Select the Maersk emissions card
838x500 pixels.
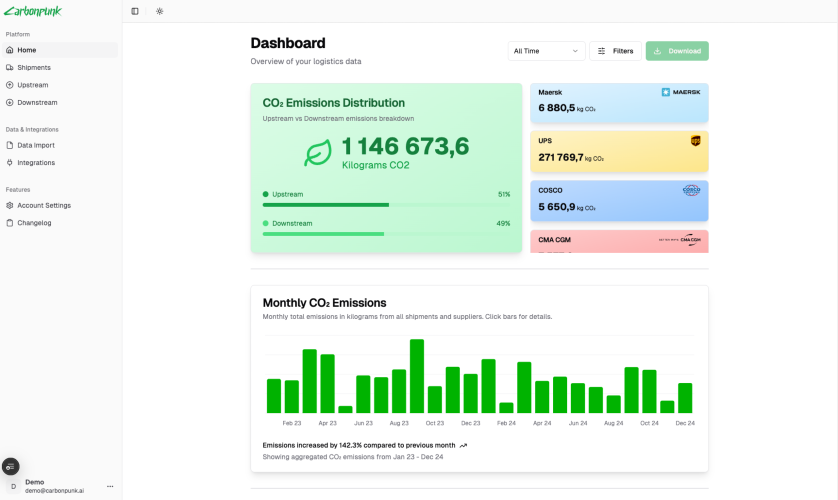(619, 103)
